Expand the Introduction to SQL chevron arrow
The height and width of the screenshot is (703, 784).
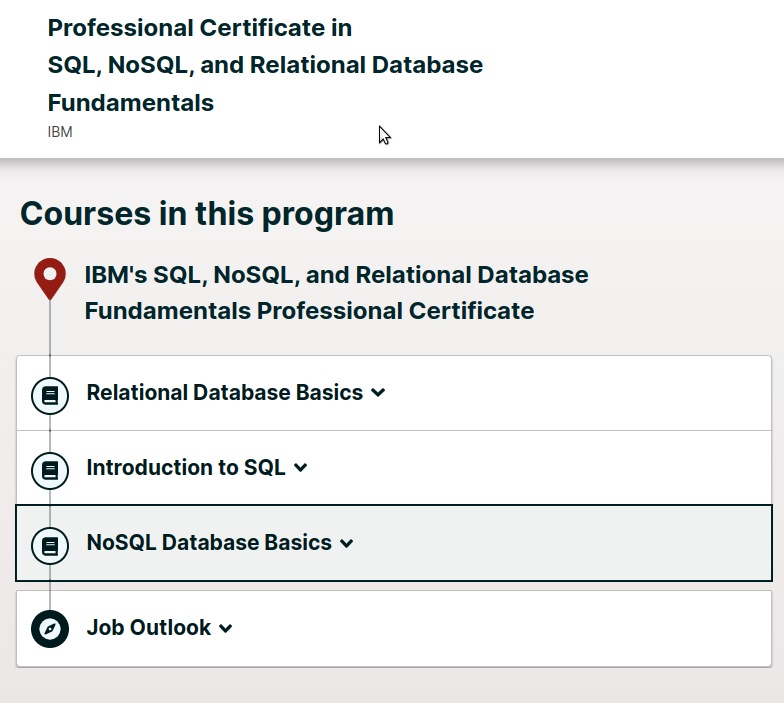301,468
